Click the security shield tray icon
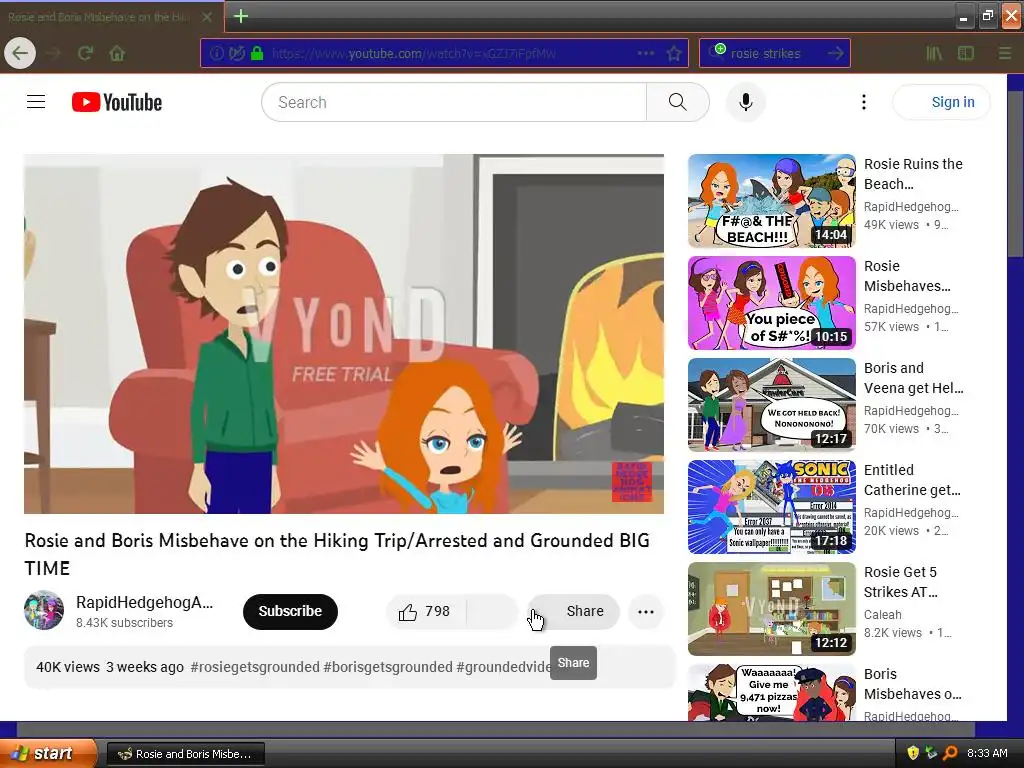The height and width of the screenshot is (768, 1024). [913, 753]
